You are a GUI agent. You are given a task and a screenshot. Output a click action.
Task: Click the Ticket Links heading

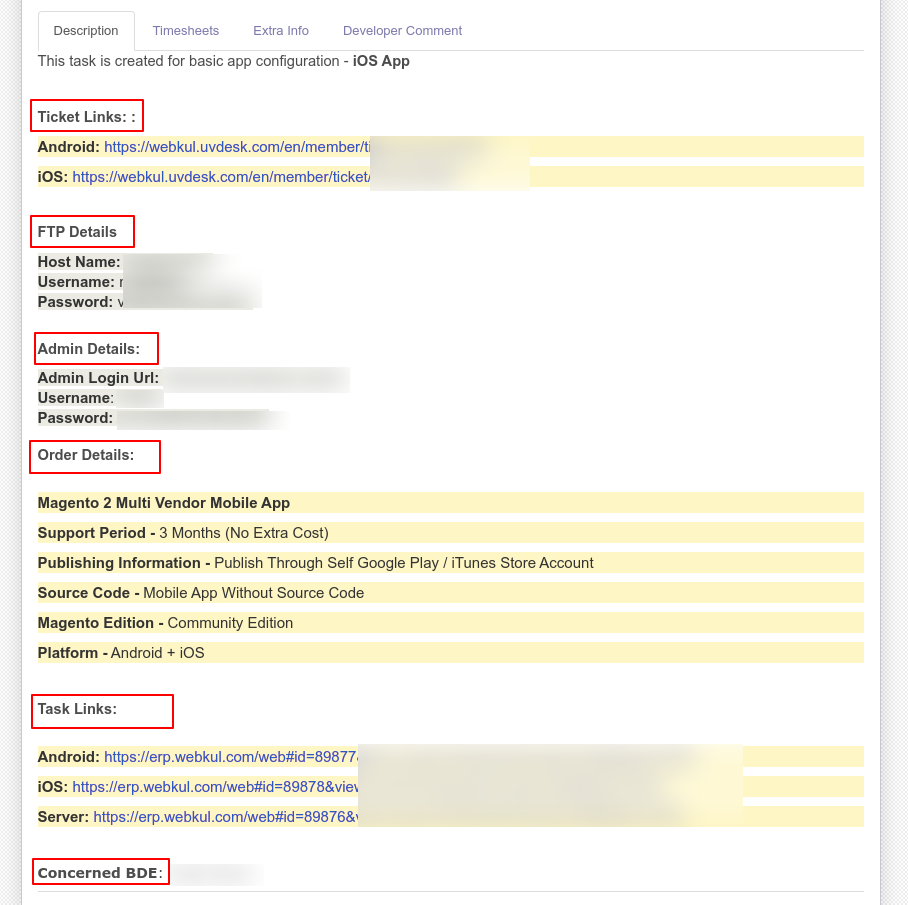(86, 117)
